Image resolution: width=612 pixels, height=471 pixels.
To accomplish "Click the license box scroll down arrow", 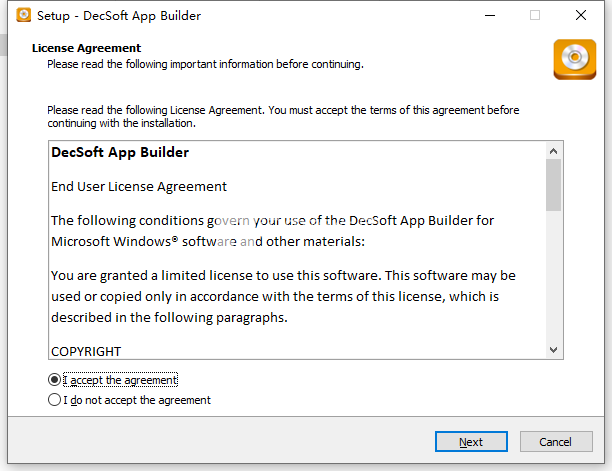I will click(553, 350).
